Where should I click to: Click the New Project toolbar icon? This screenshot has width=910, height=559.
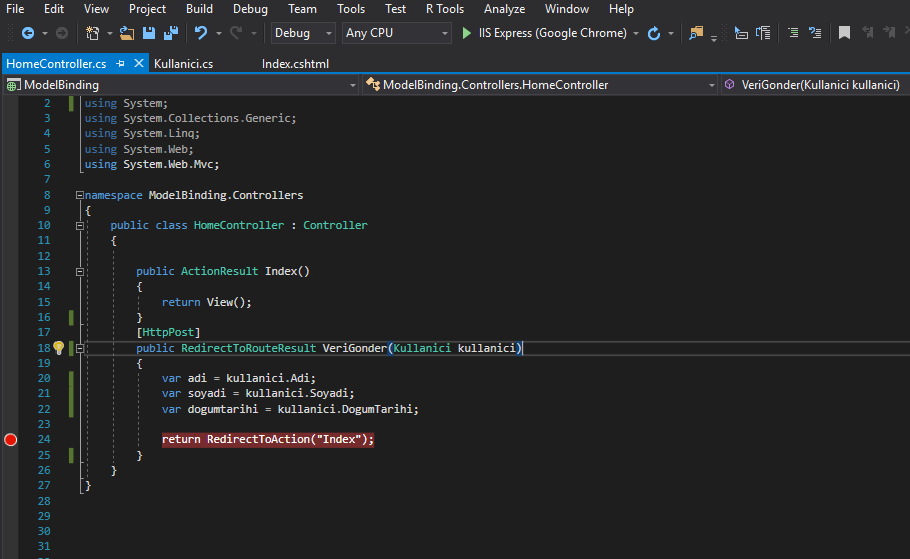(x=93, y=33)
